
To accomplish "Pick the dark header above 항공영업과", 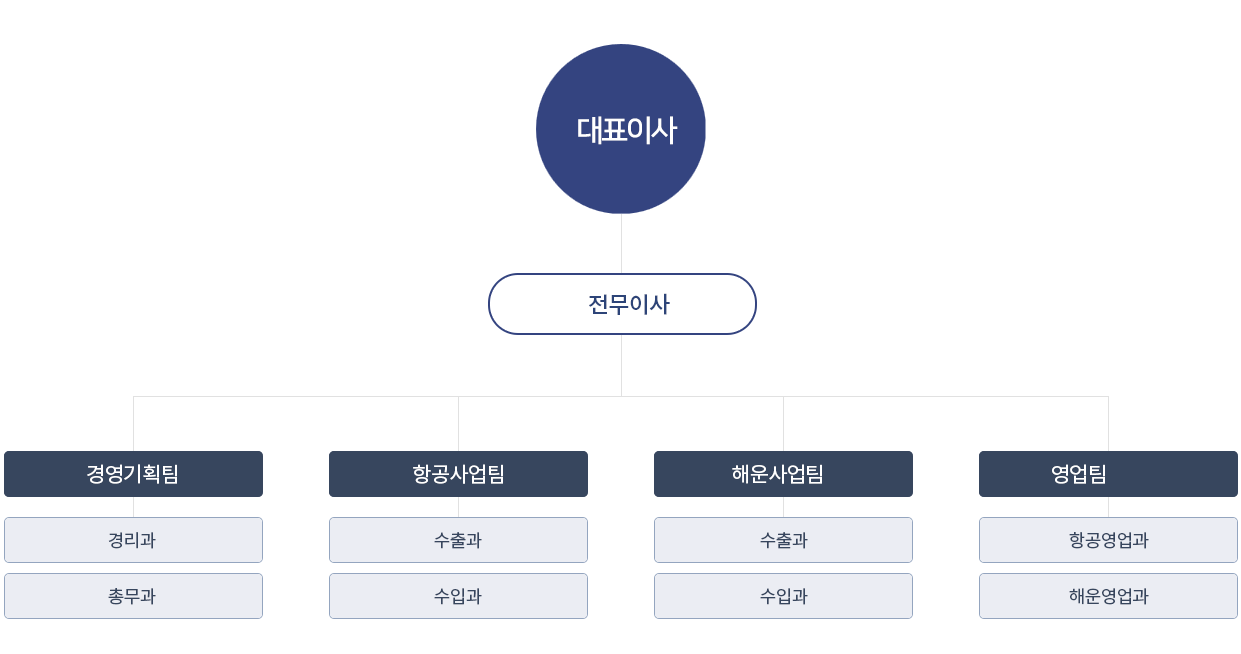I will click(x=1108, y=474).
